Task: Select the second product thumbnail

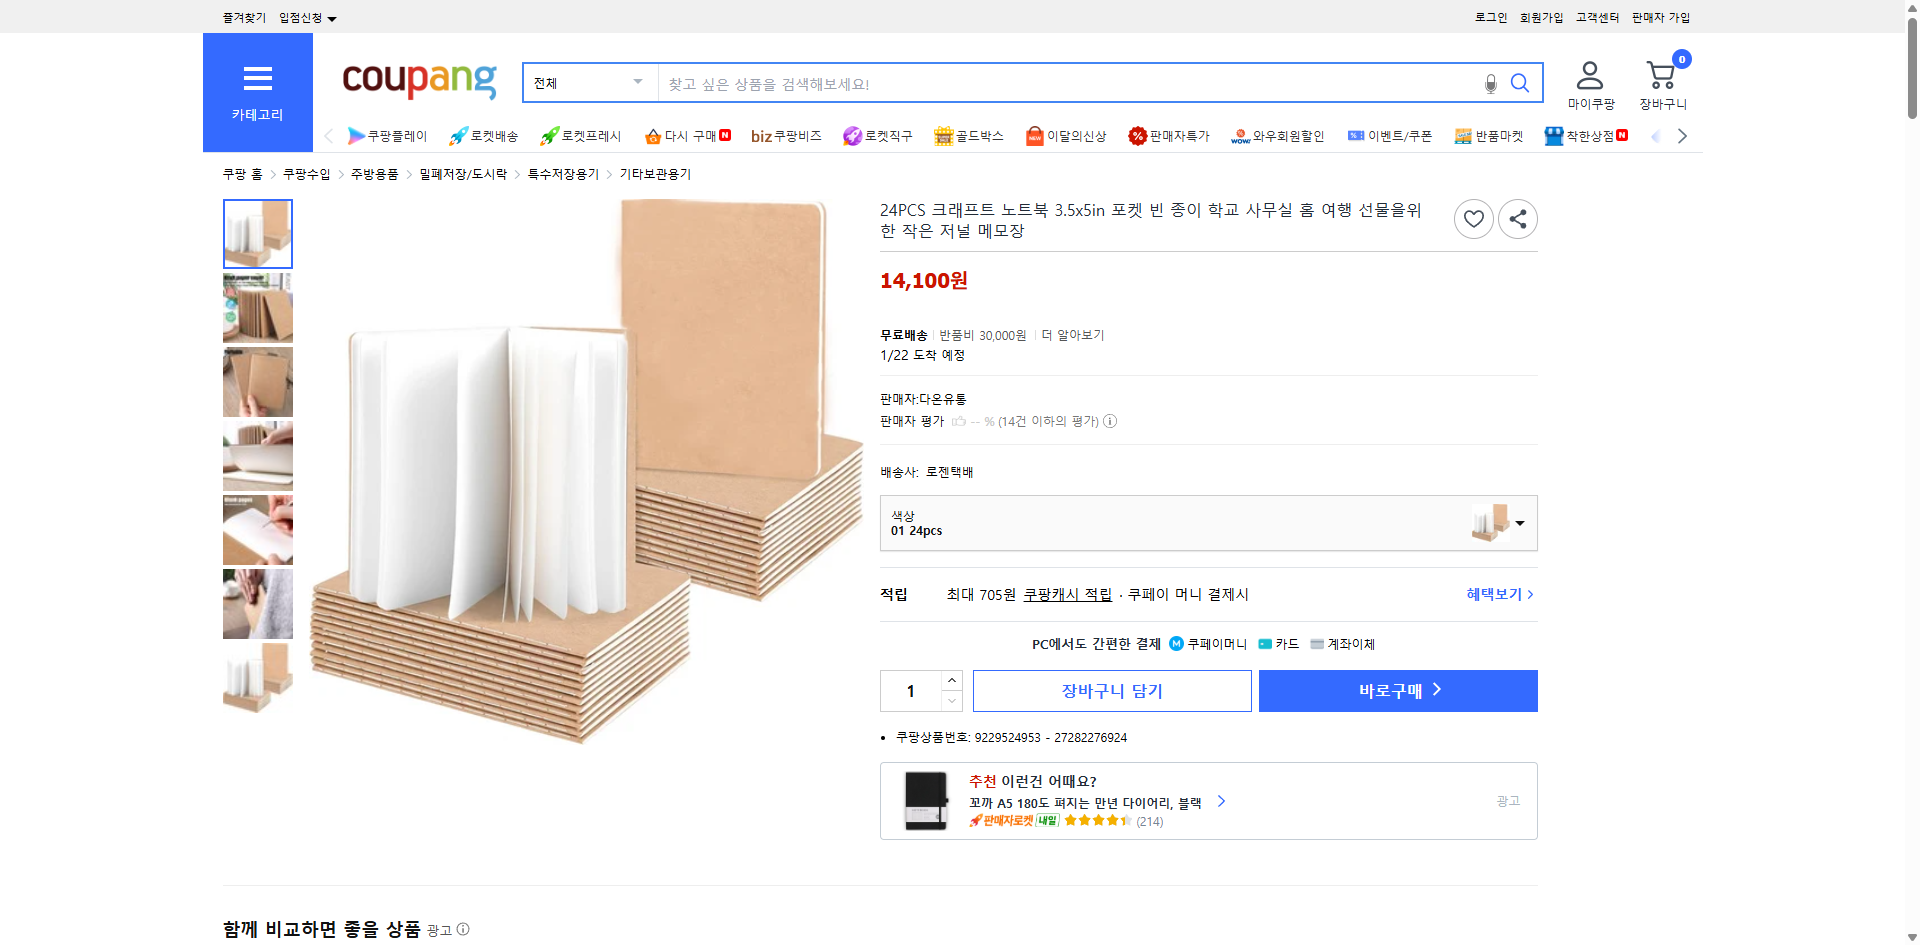Action: [257, 307]
